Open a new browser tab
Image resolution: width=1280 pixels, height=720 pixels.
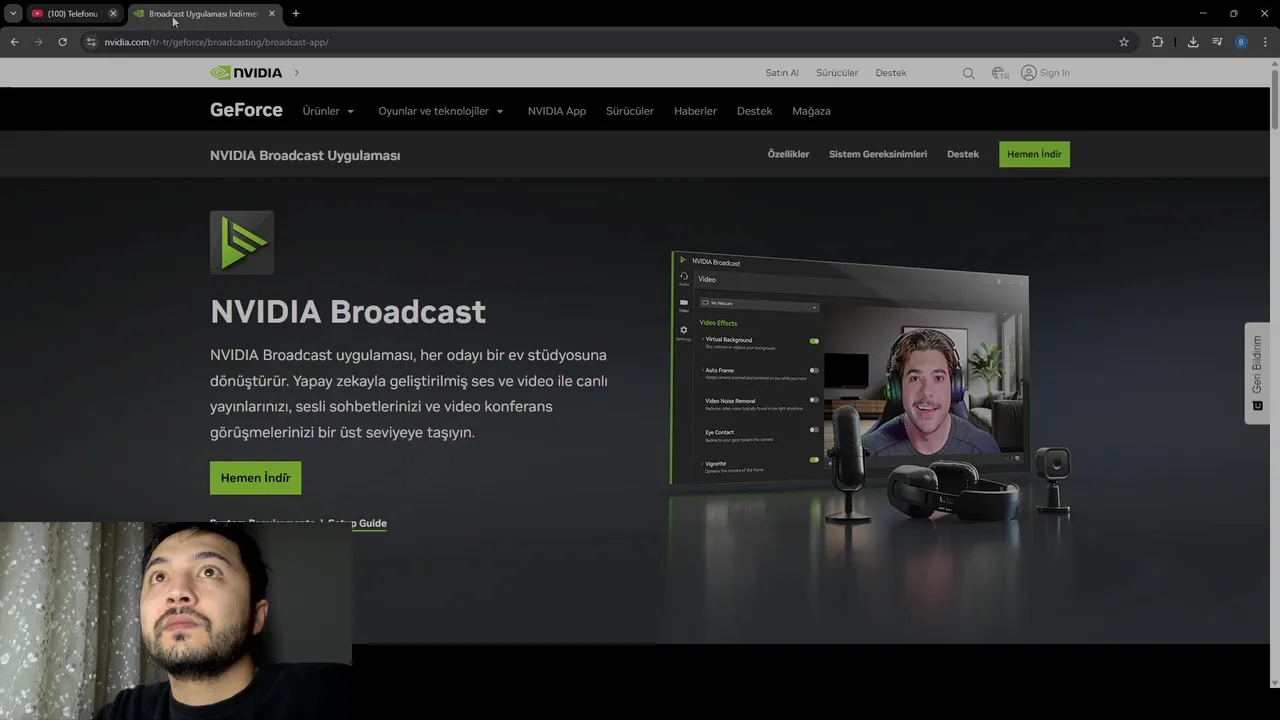tap(296, 14)
